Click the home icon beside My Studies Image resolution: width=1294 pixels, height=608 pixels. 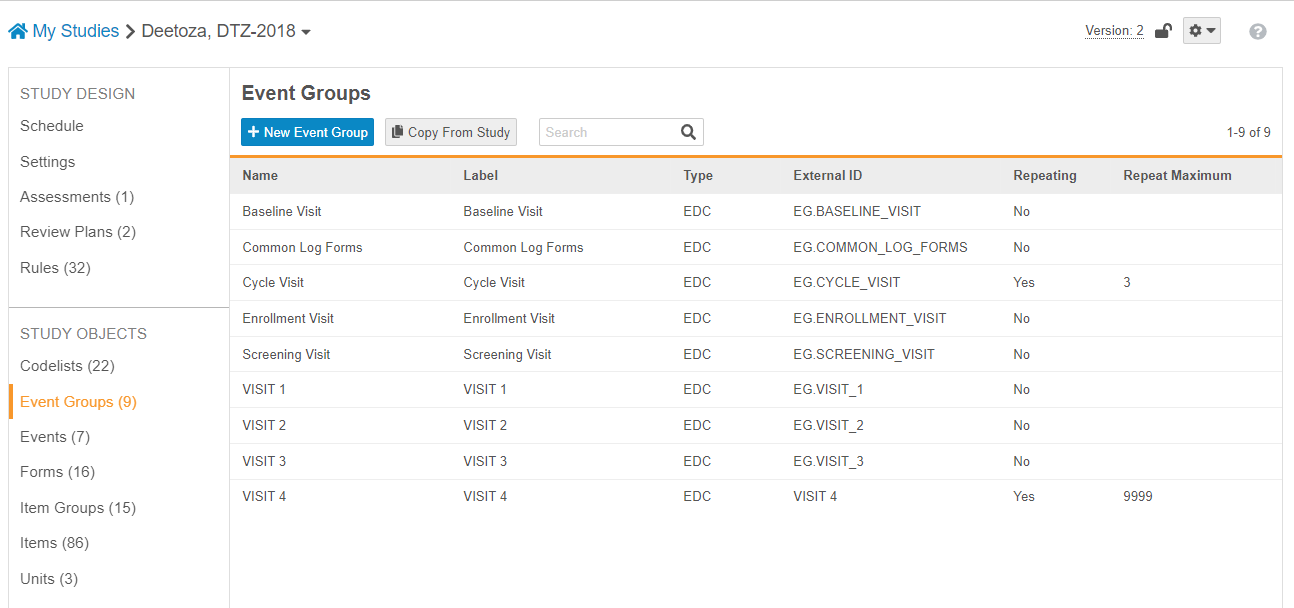(18, 32)
